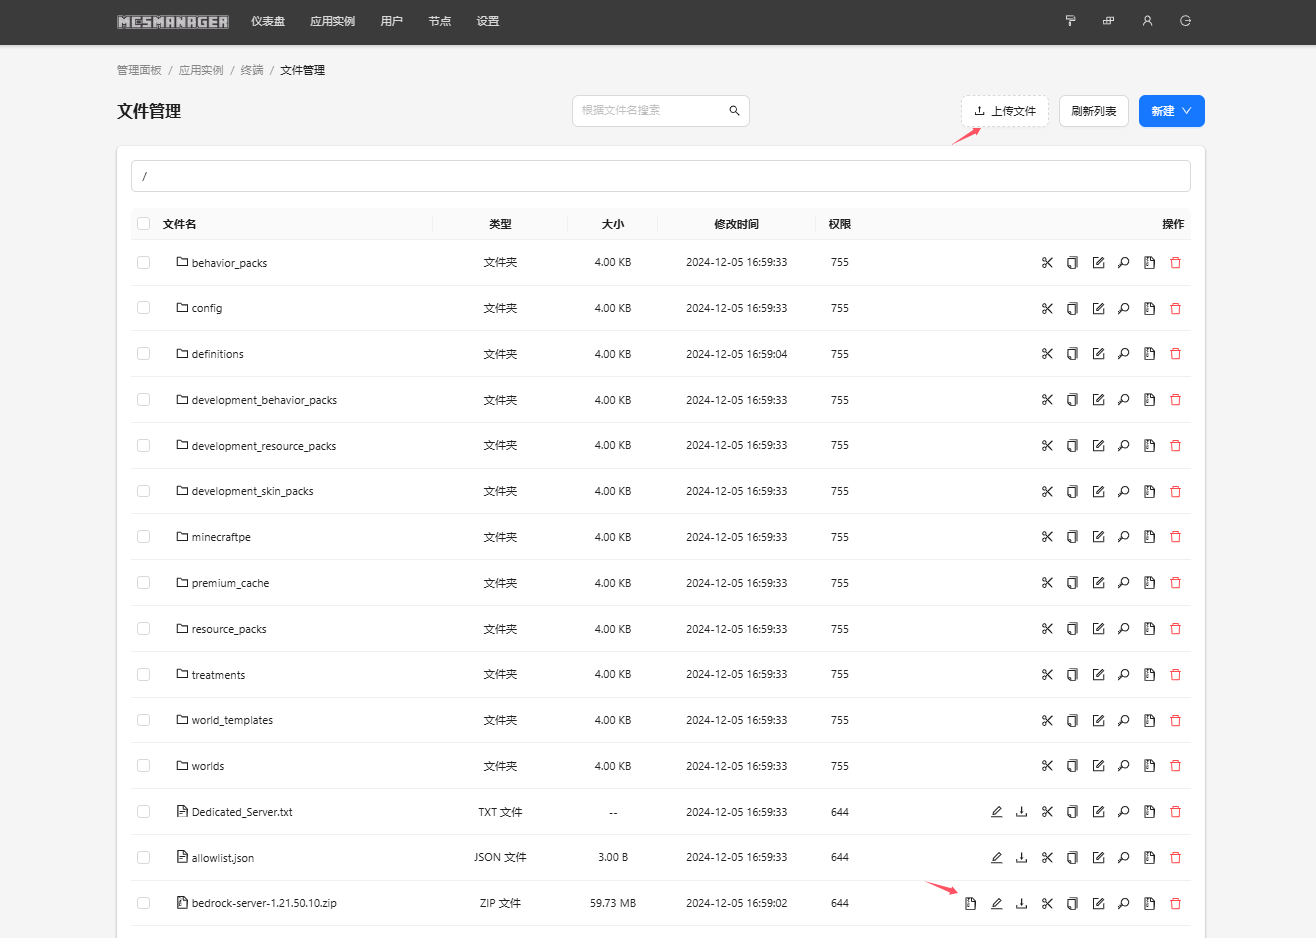Image resolution: width=1316 pixels, height=938 pixels.
Task: Rename the definitions folder
Action: (x=1098, y=354)
